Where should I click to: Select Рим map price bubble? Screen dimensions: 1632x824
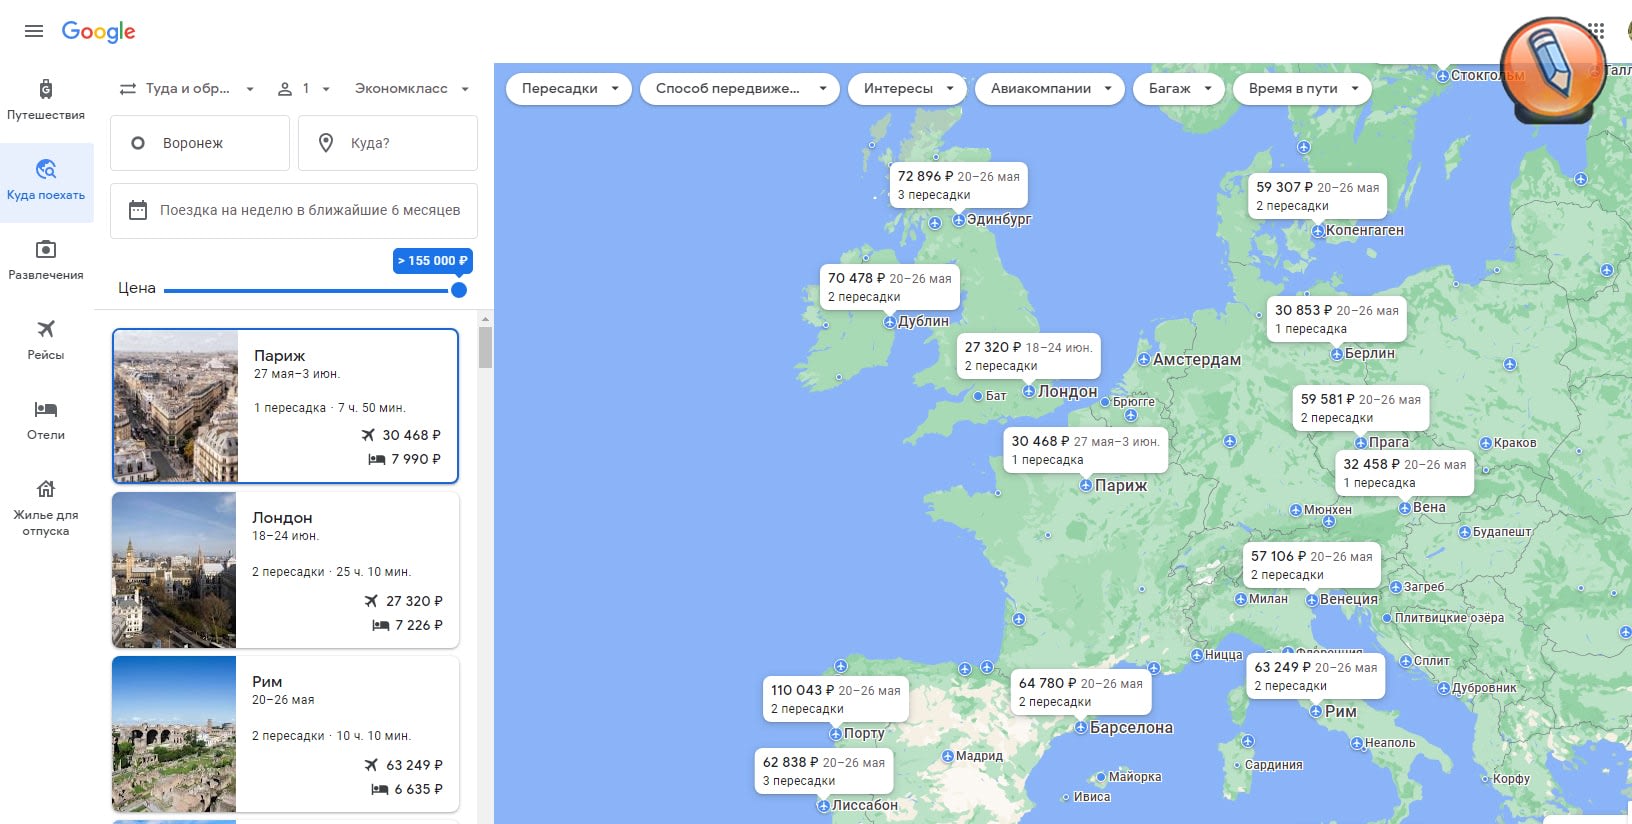click(1316, 676)
